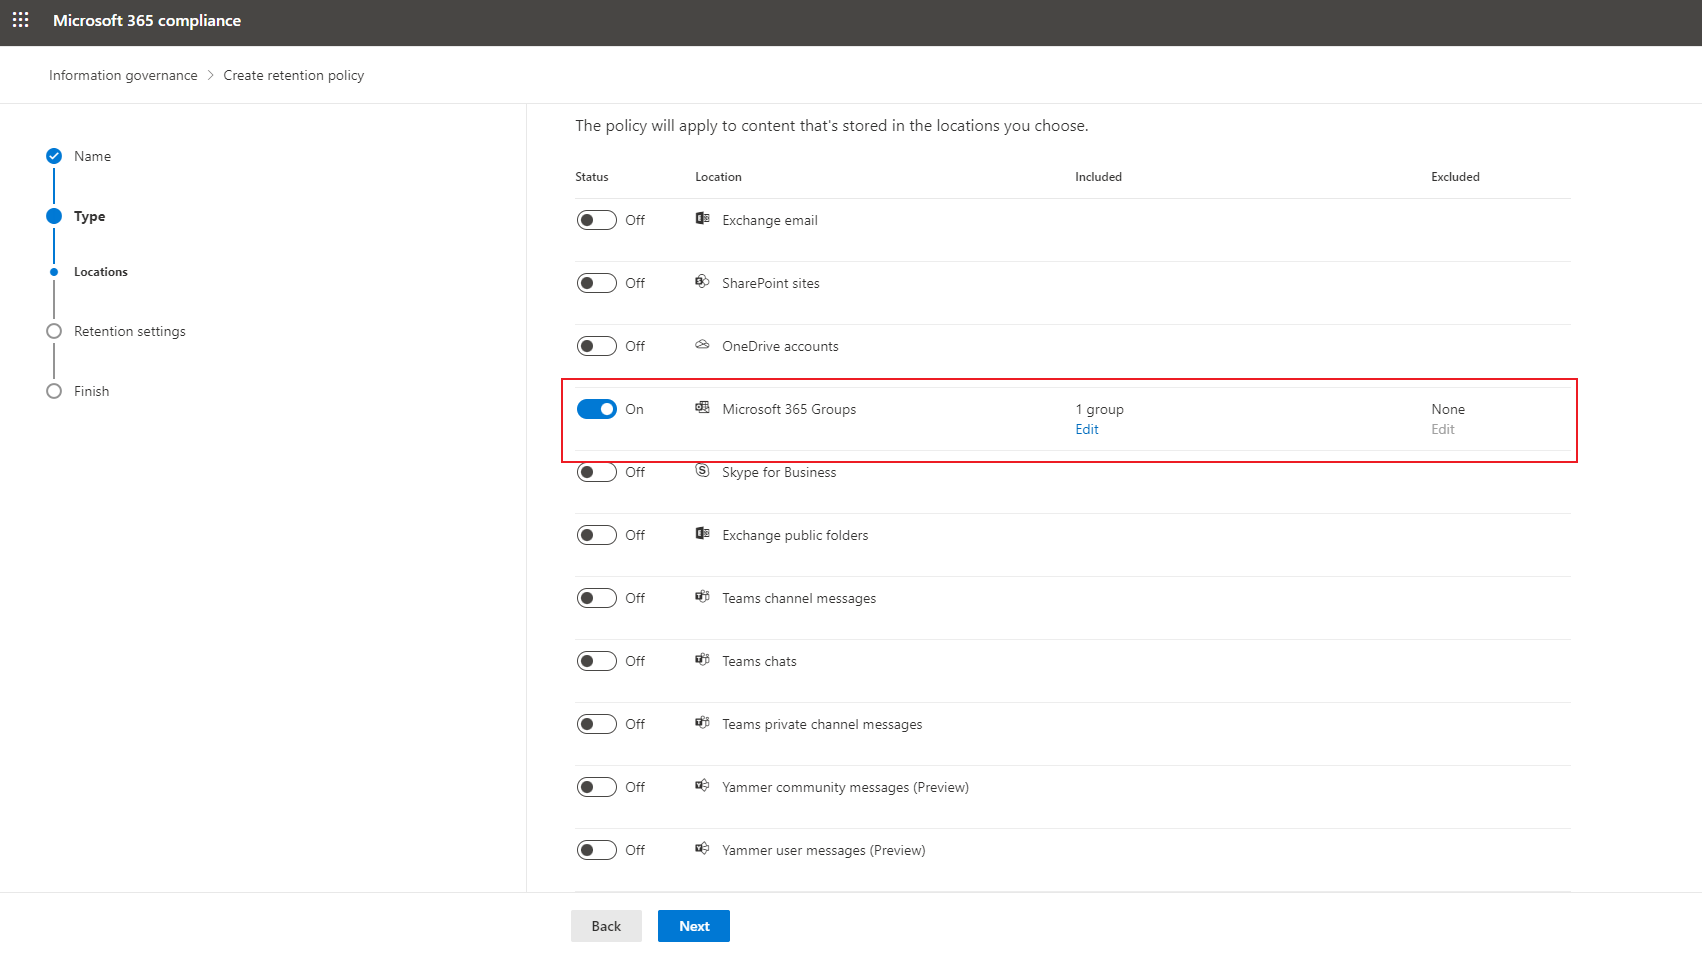Viewport: 1702px width, 955px height.
Task: Click the 'Teams chats' label
Action: (x=759, y=661)
